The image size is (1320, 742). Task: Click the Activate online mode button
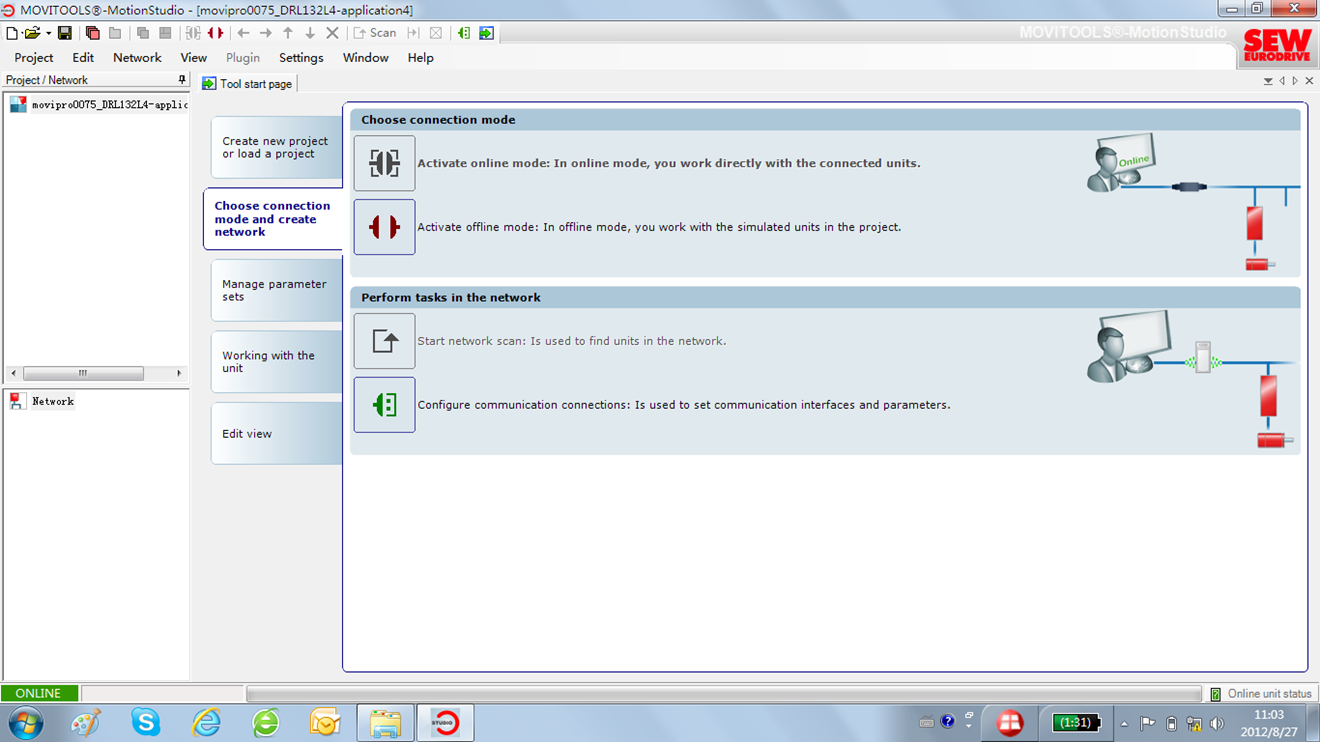tap(384, 163)
